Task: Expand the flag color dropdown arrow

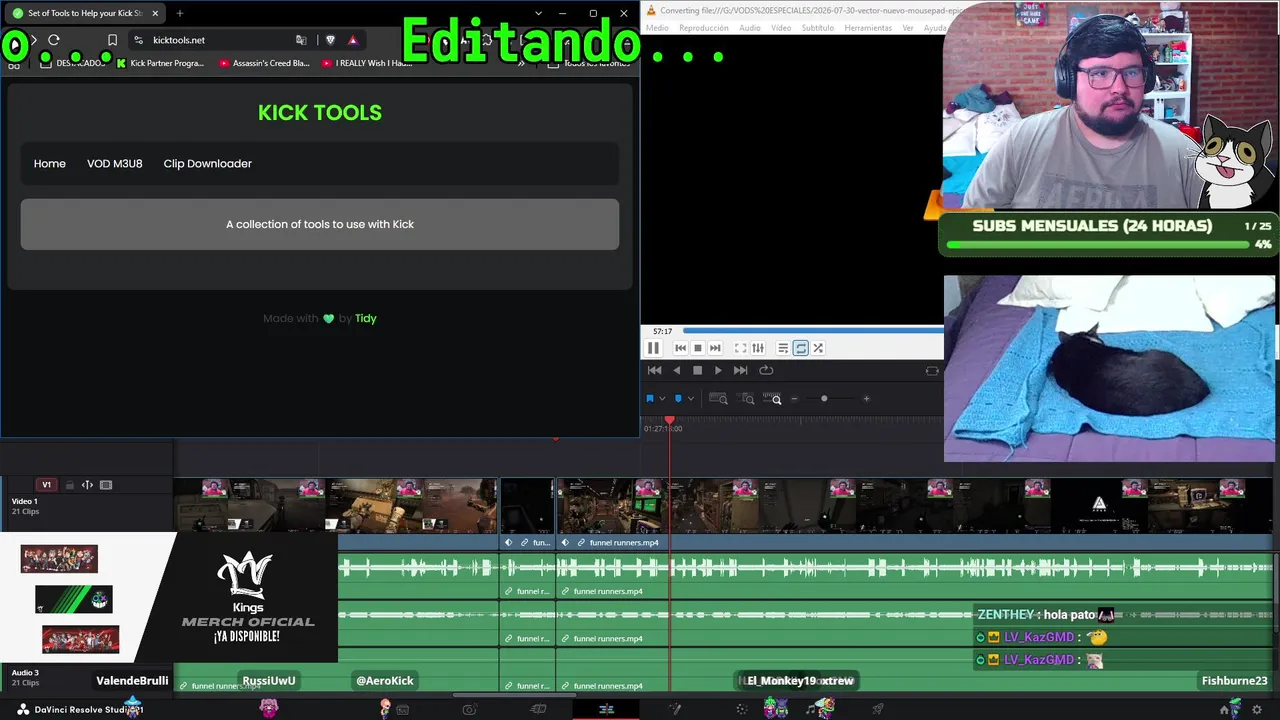Action: 662,399
